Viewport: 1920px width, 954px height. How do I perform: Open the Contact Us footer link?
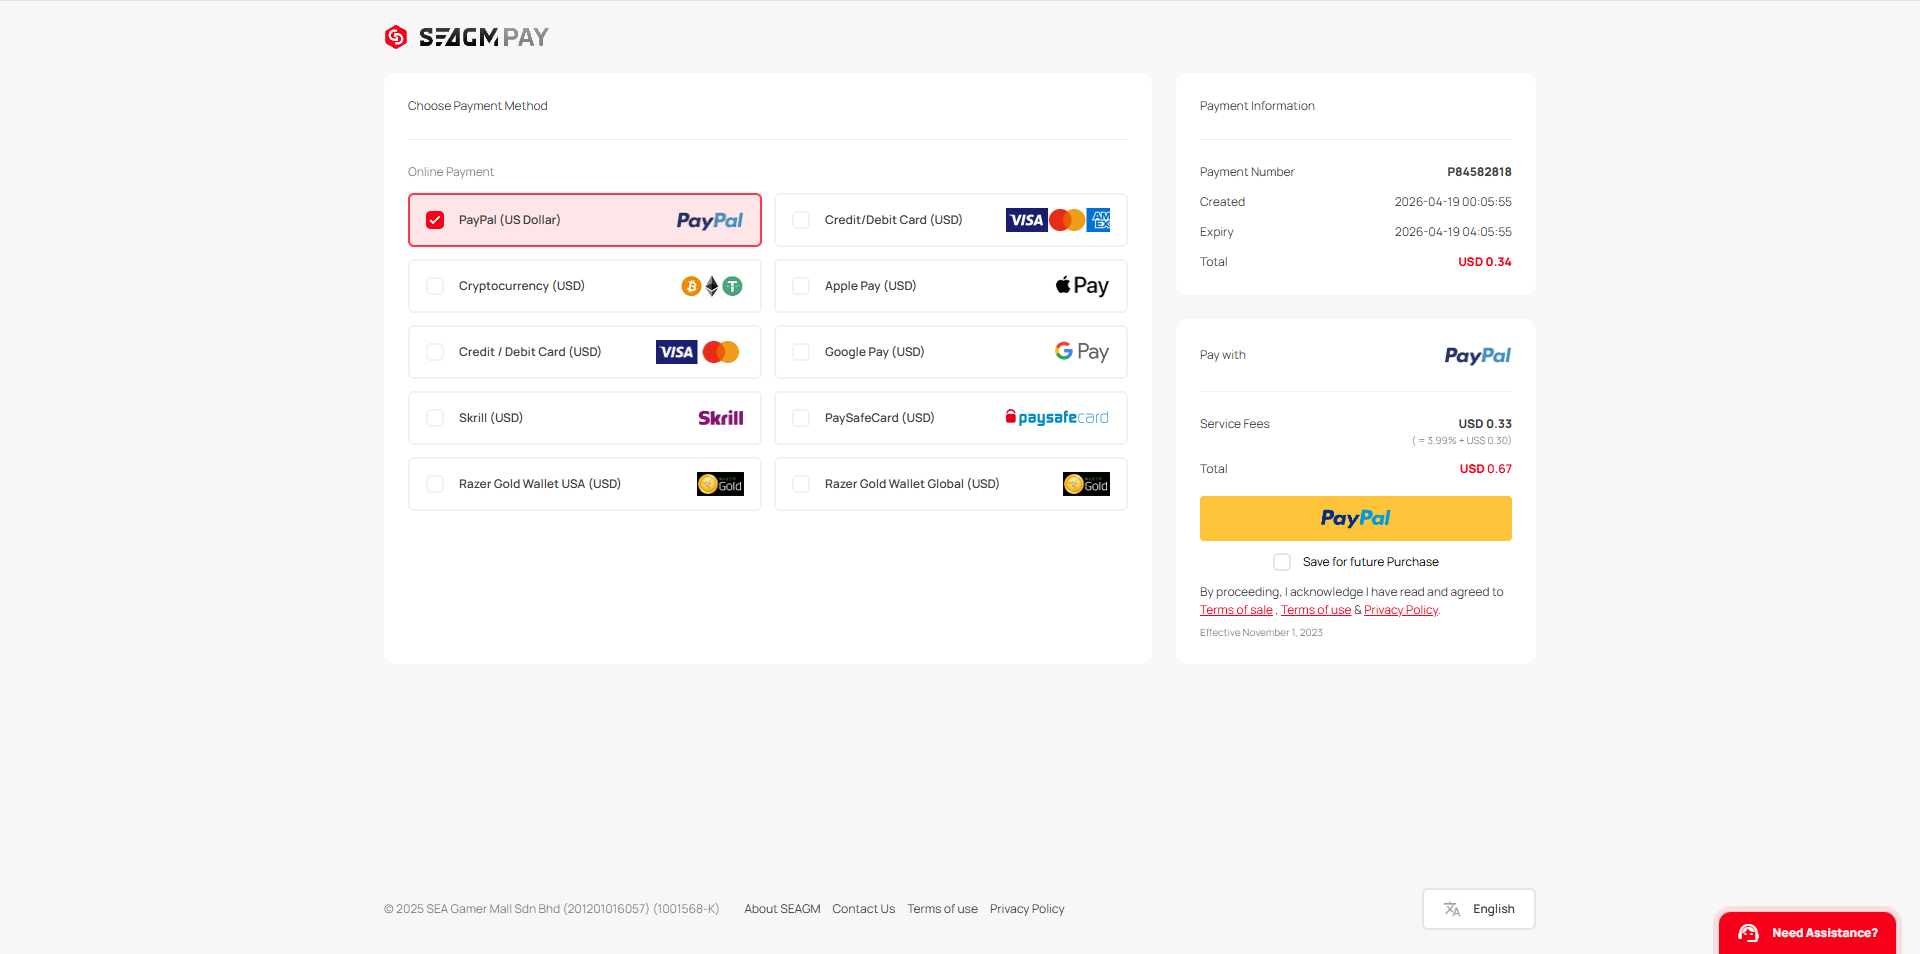coord(863,909)
